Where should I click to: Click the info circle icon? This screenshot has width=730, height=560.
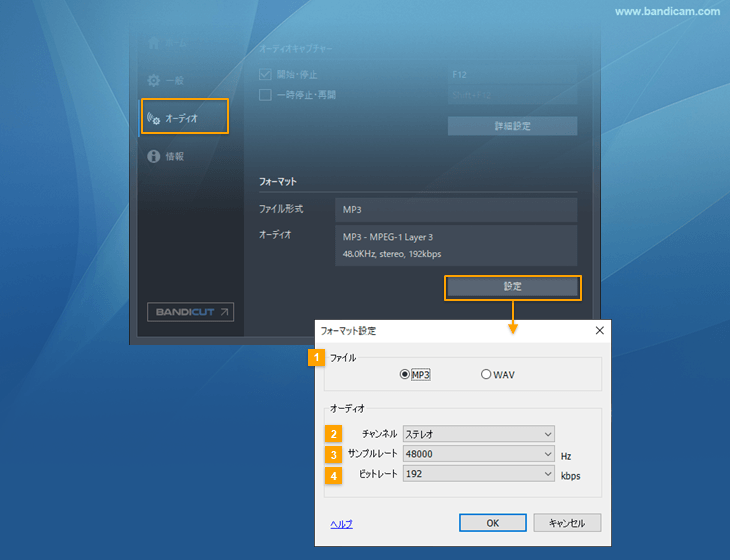click(x=154, y=156)
